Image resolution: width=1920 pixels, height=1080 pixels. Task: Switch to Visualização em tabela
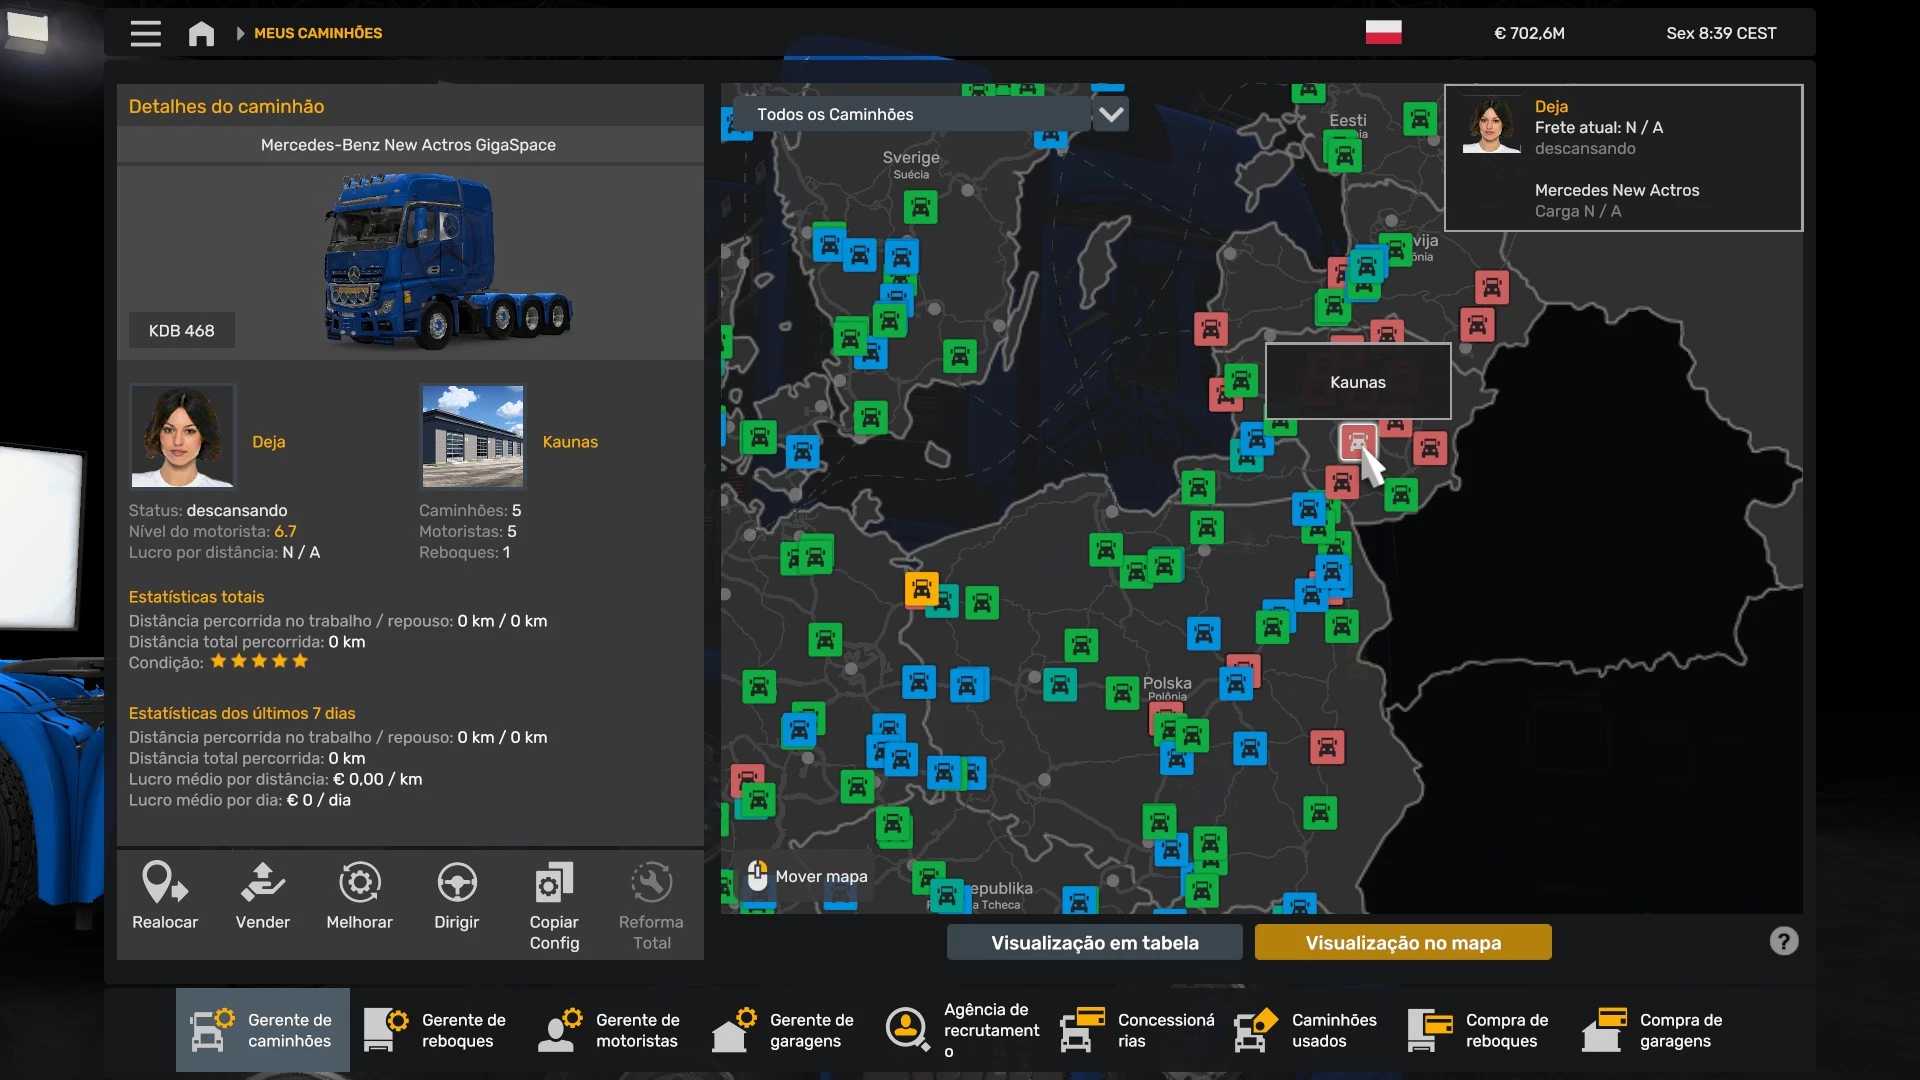(1094, 942)
